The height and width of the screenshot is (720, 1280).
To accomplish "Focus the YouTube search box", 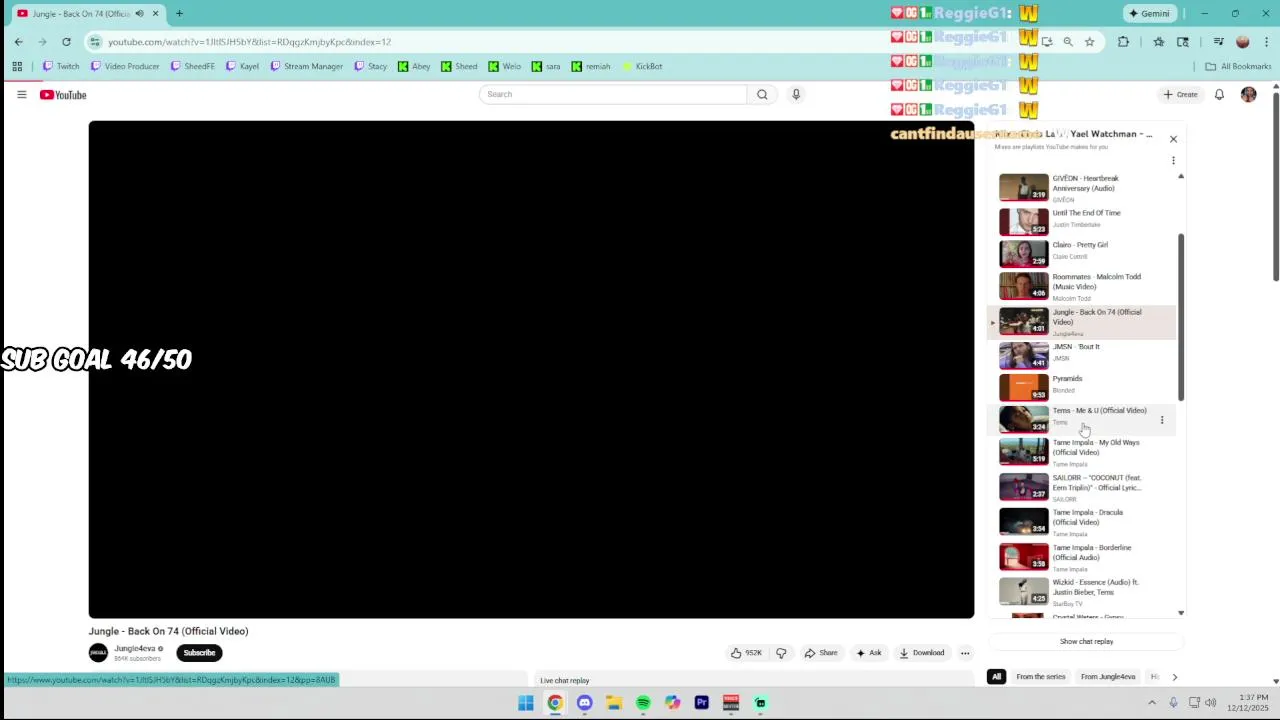I will (x=613, y=94).
